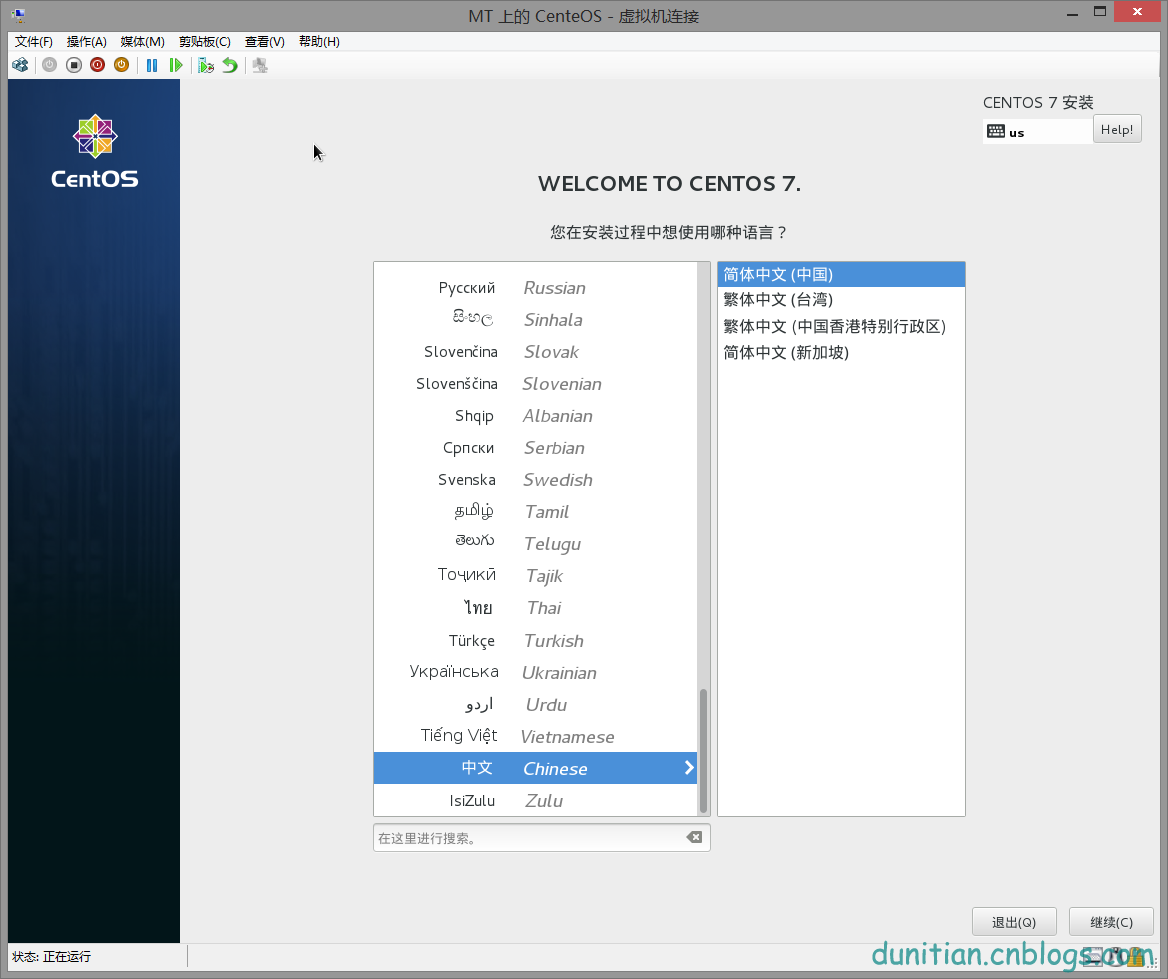The width and height of the screenshot is (1168, 979).
Task: Select Thai in the language list
Action: point(535,608)
